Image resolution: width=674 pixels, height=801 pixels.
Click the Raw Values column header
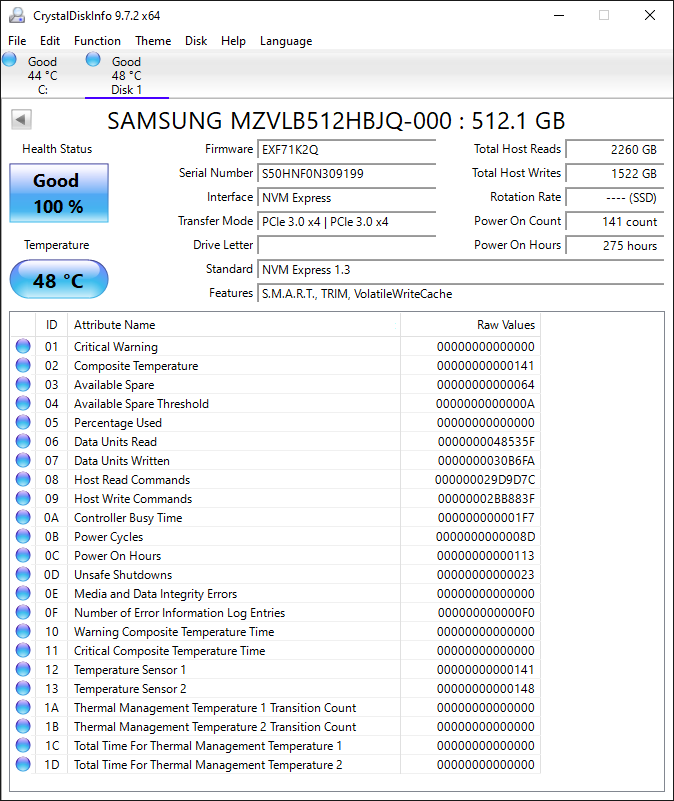coord(470,325)
